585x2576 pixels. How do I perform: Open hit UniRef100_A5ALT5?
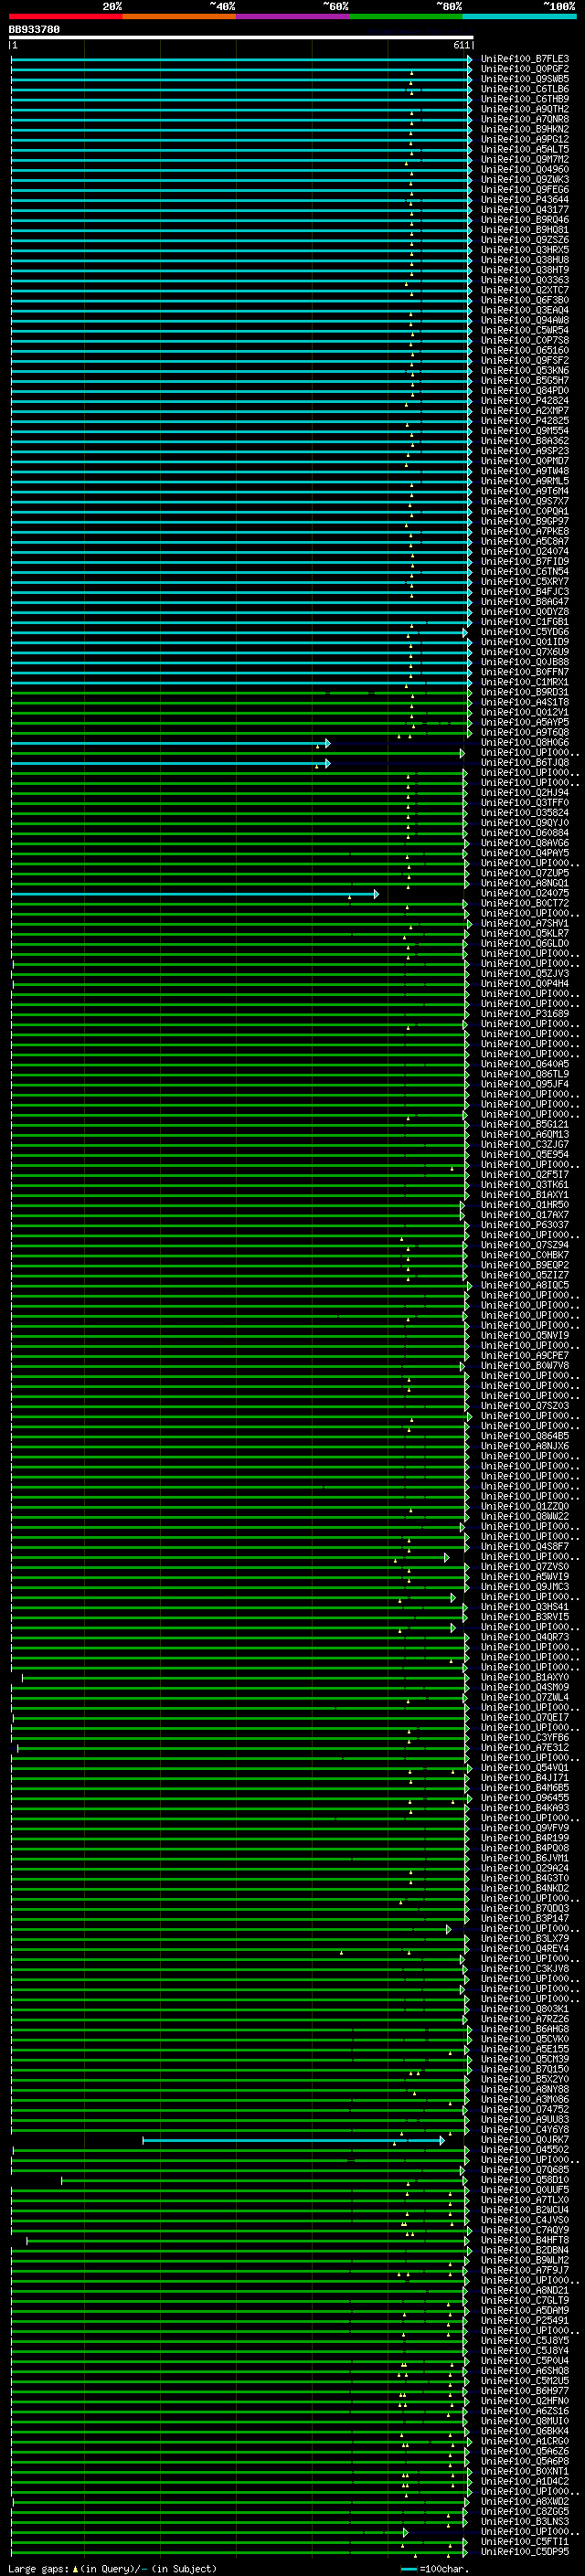coord(525,150)
